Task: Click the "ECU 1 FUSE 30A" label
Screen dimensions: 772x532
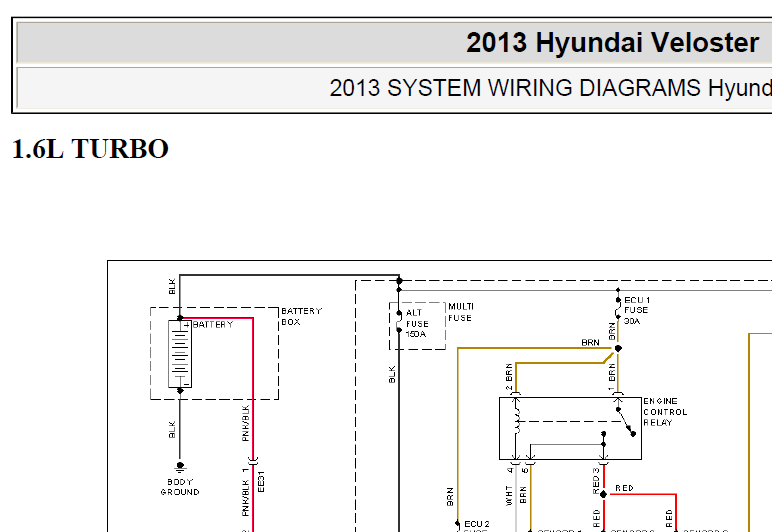Action: pyautogui.click(x=636, y=310)
